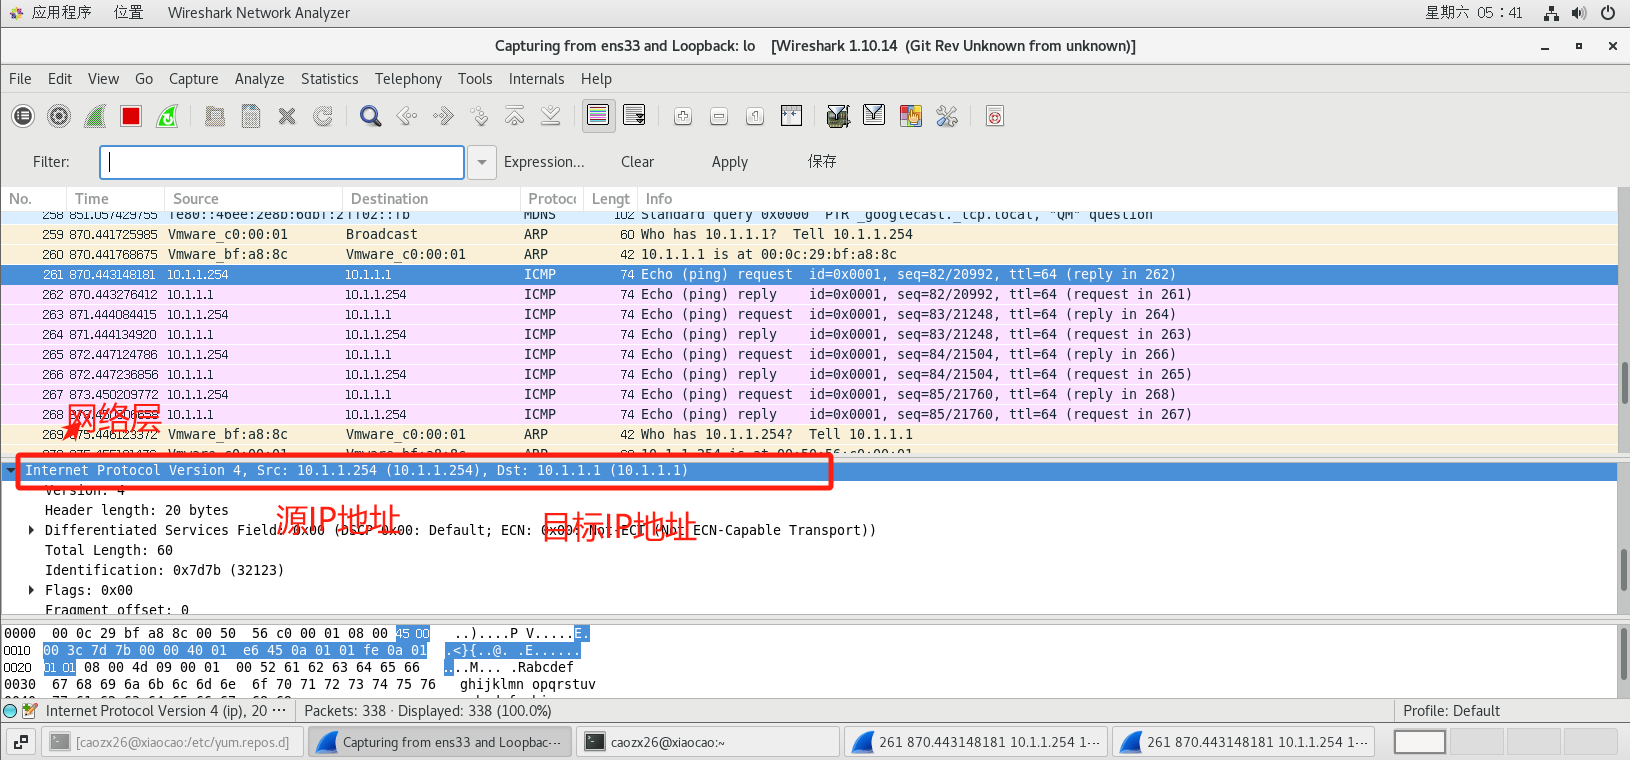Screen dimensions: 1630x760
Task: Open preferences tools icon
Action: [946, 116]
